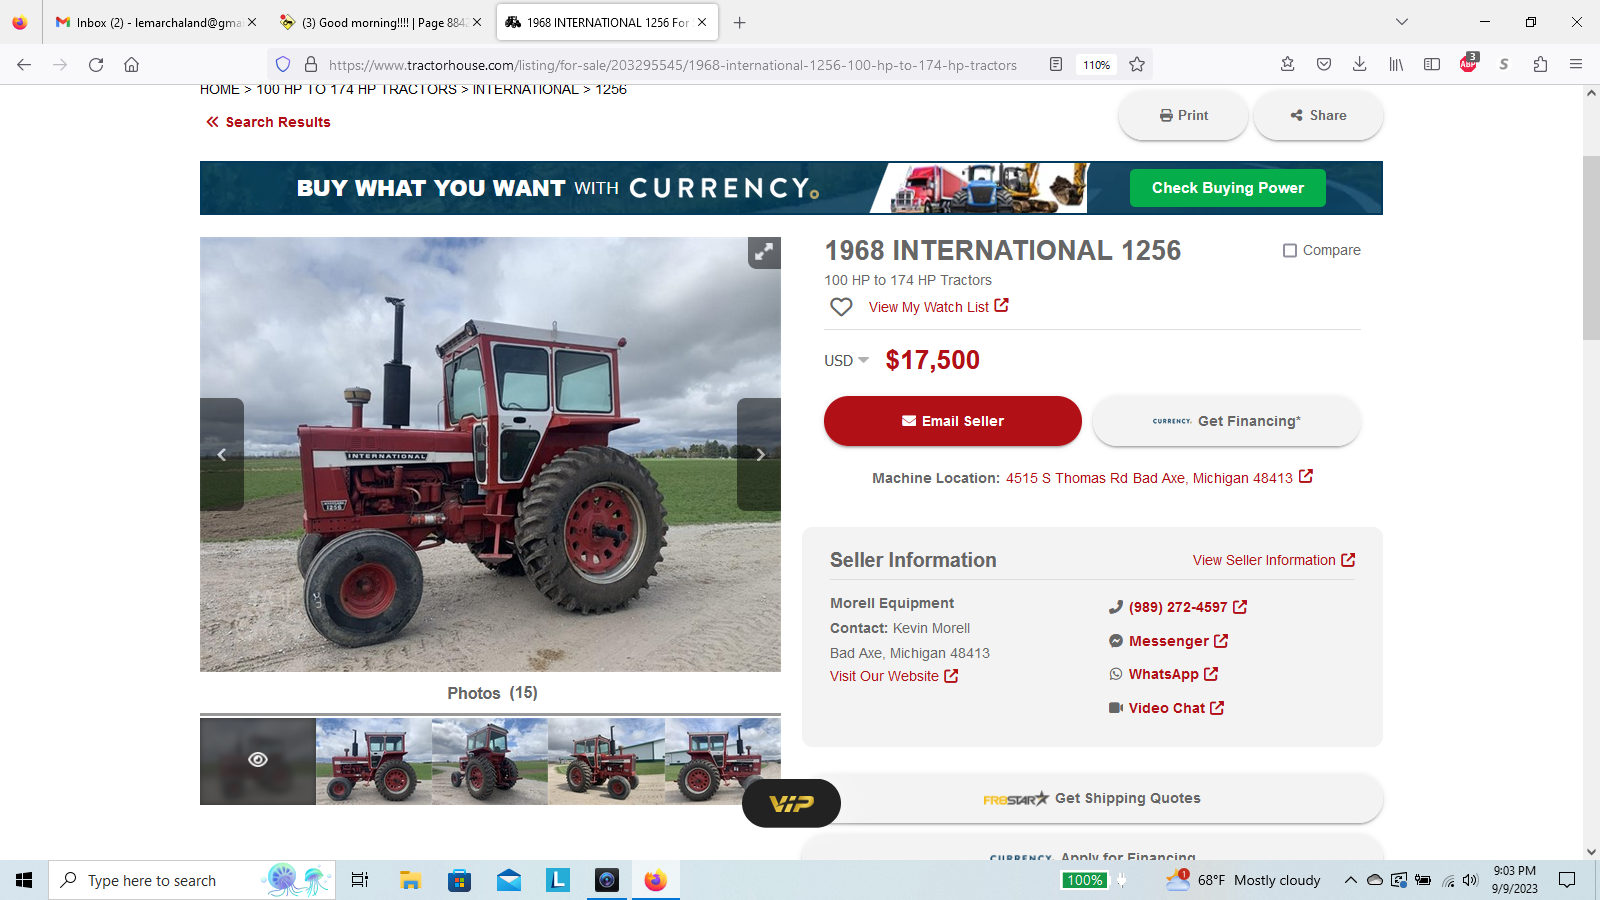Expand the tractor photo to fullscreen
Image resolution: width=1600 pixels, height=900 pixels.
764,252
